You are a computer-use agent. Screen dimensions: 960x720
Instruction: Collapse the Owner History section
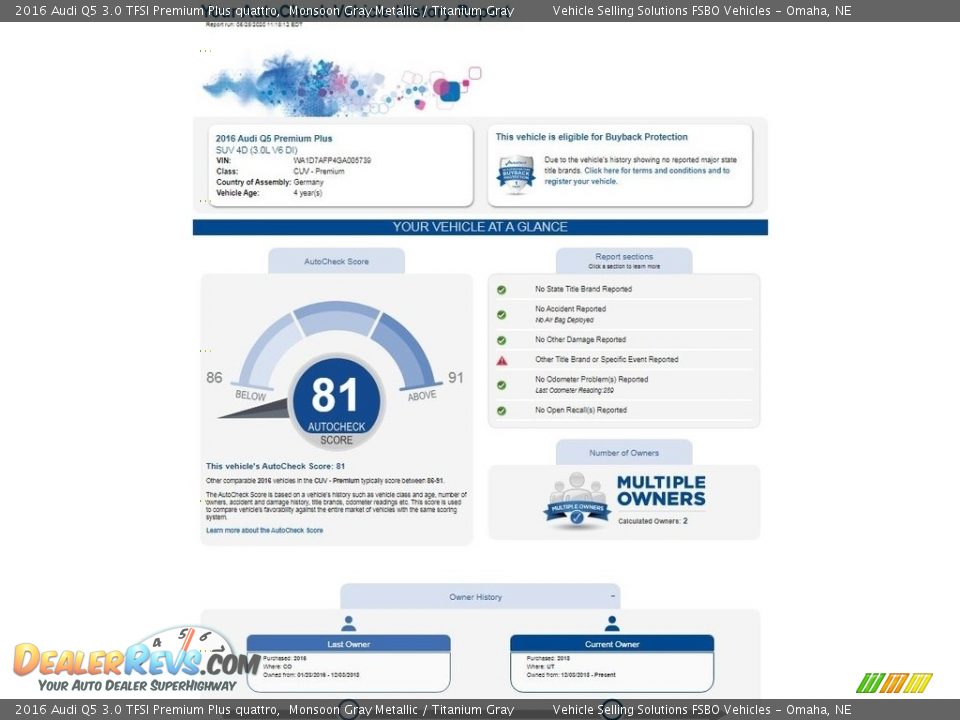611,596
